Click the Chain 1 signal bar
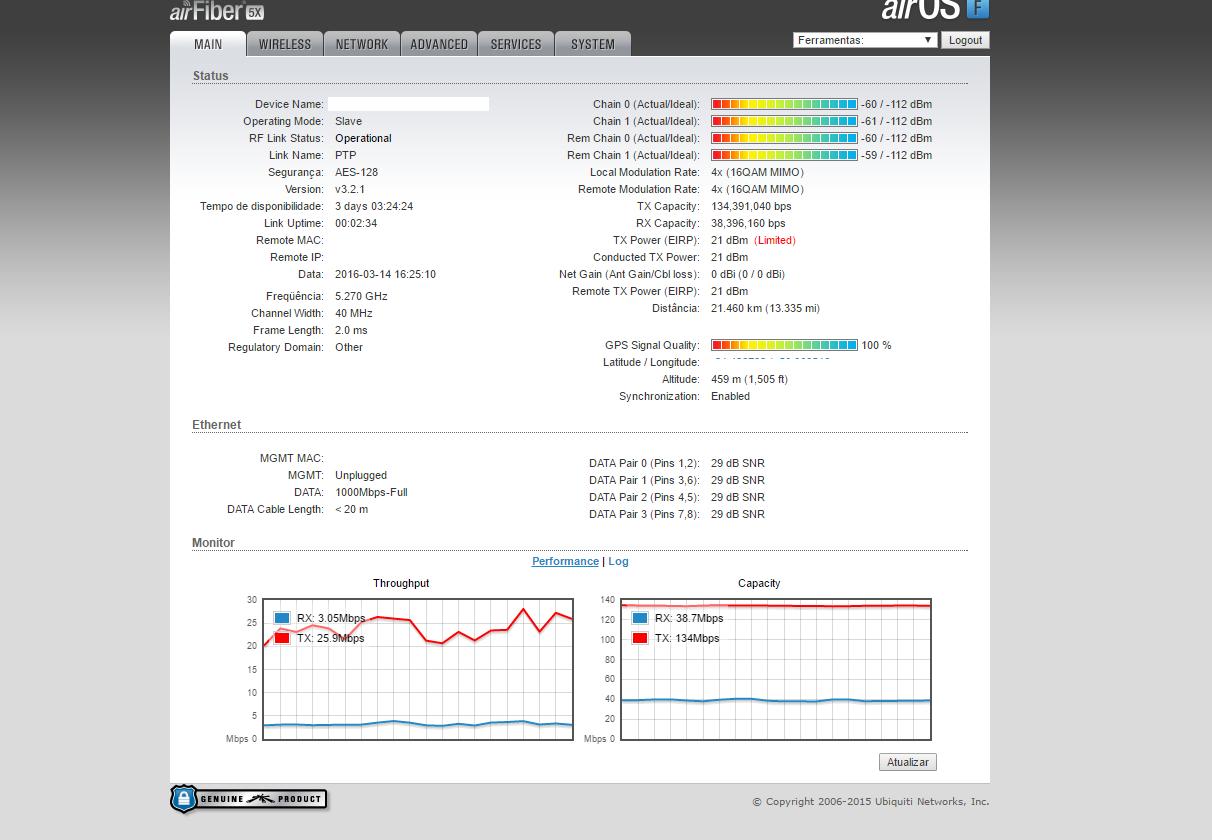 click(784, 121)
